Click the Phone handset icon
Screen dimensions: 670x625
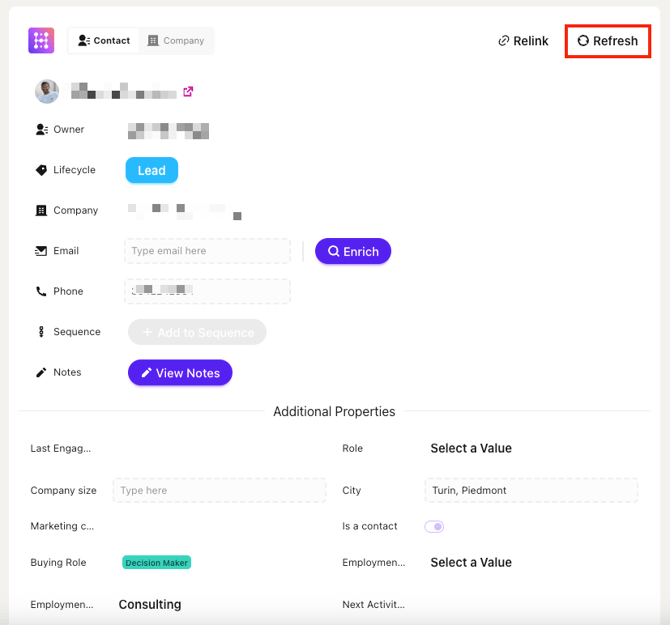[x=41, y=292]
